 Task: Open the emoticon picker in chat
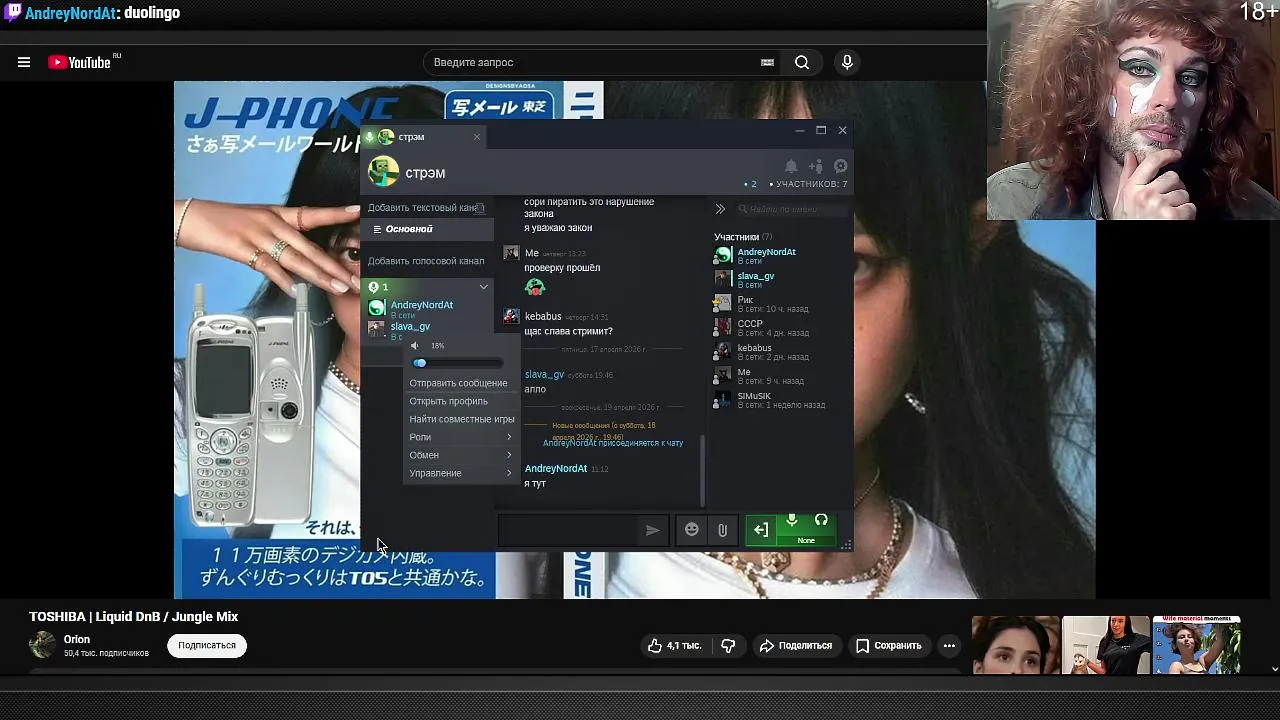(x=692, y=530)
